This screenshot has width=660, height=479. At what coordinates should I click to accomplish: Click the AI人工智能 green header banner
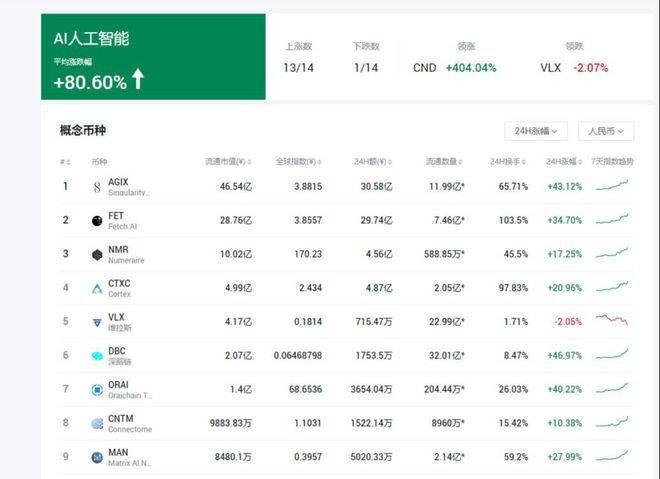pos(153,57)
